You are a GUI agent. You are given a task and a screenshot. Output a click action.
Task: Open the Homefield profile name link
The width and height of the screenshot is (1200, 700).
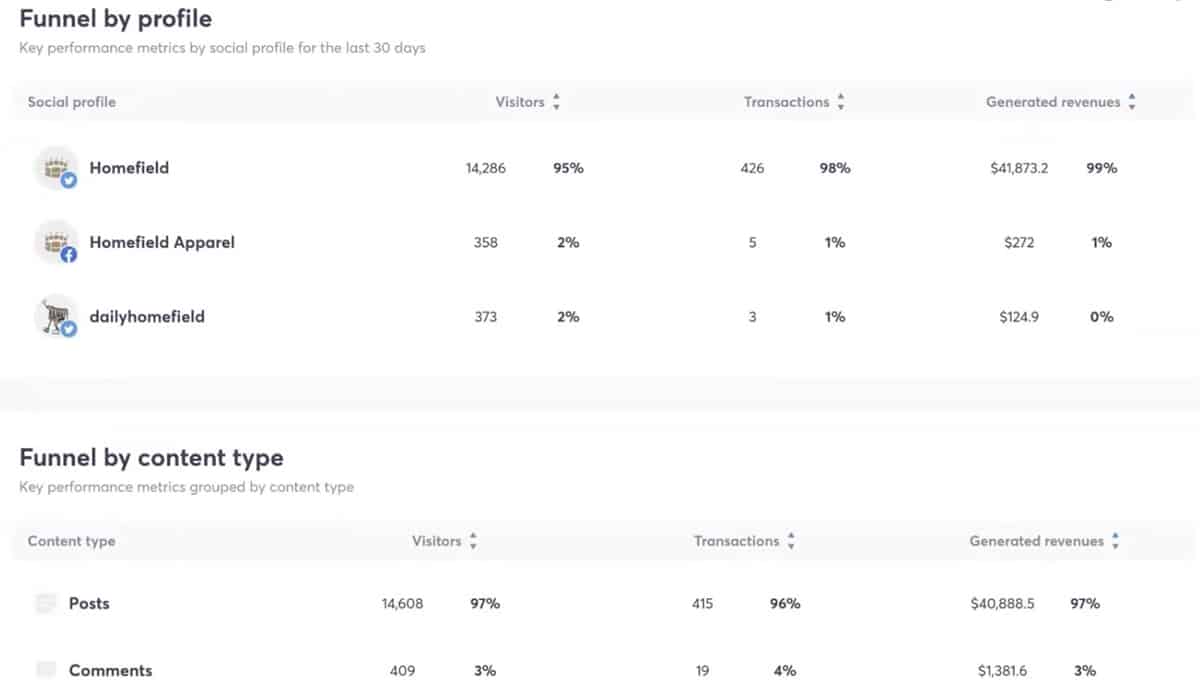[129, 168]
